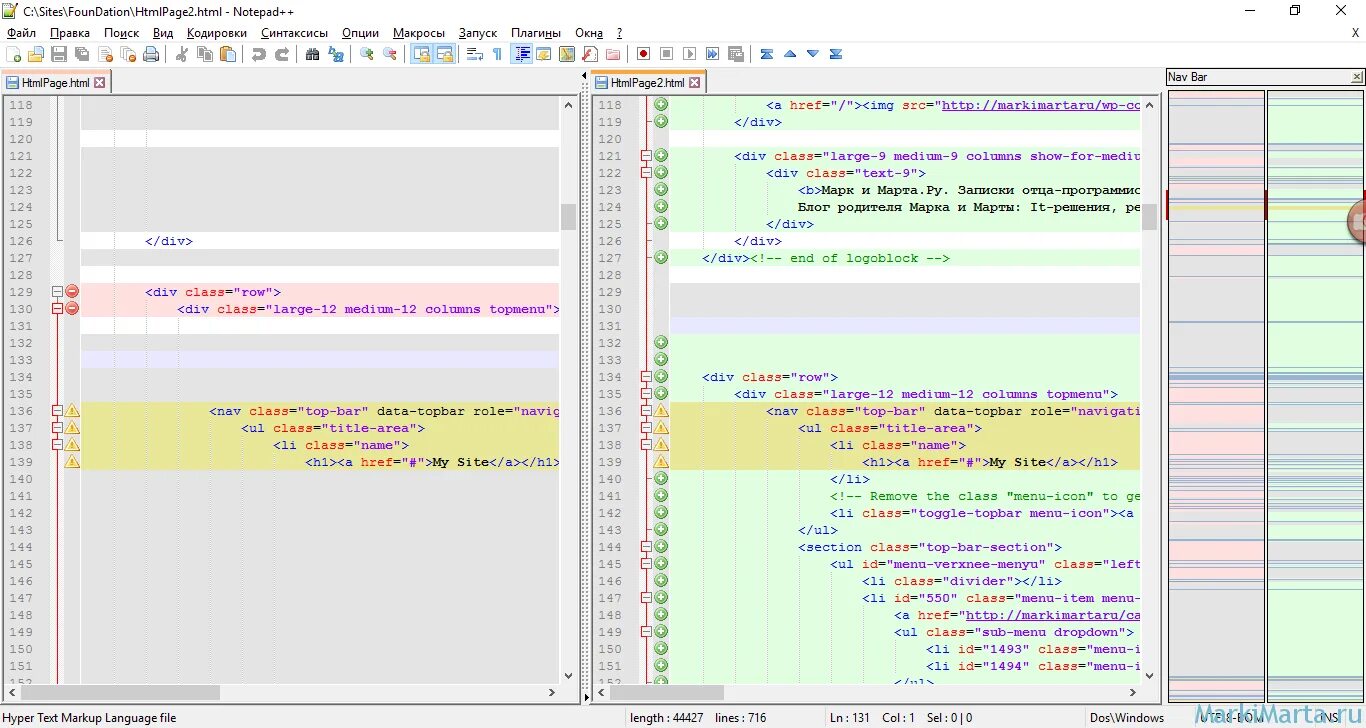Start macro recording with red circle icon
The height and width of the screenshot is (728, 1366).
(x=643, y=54)
